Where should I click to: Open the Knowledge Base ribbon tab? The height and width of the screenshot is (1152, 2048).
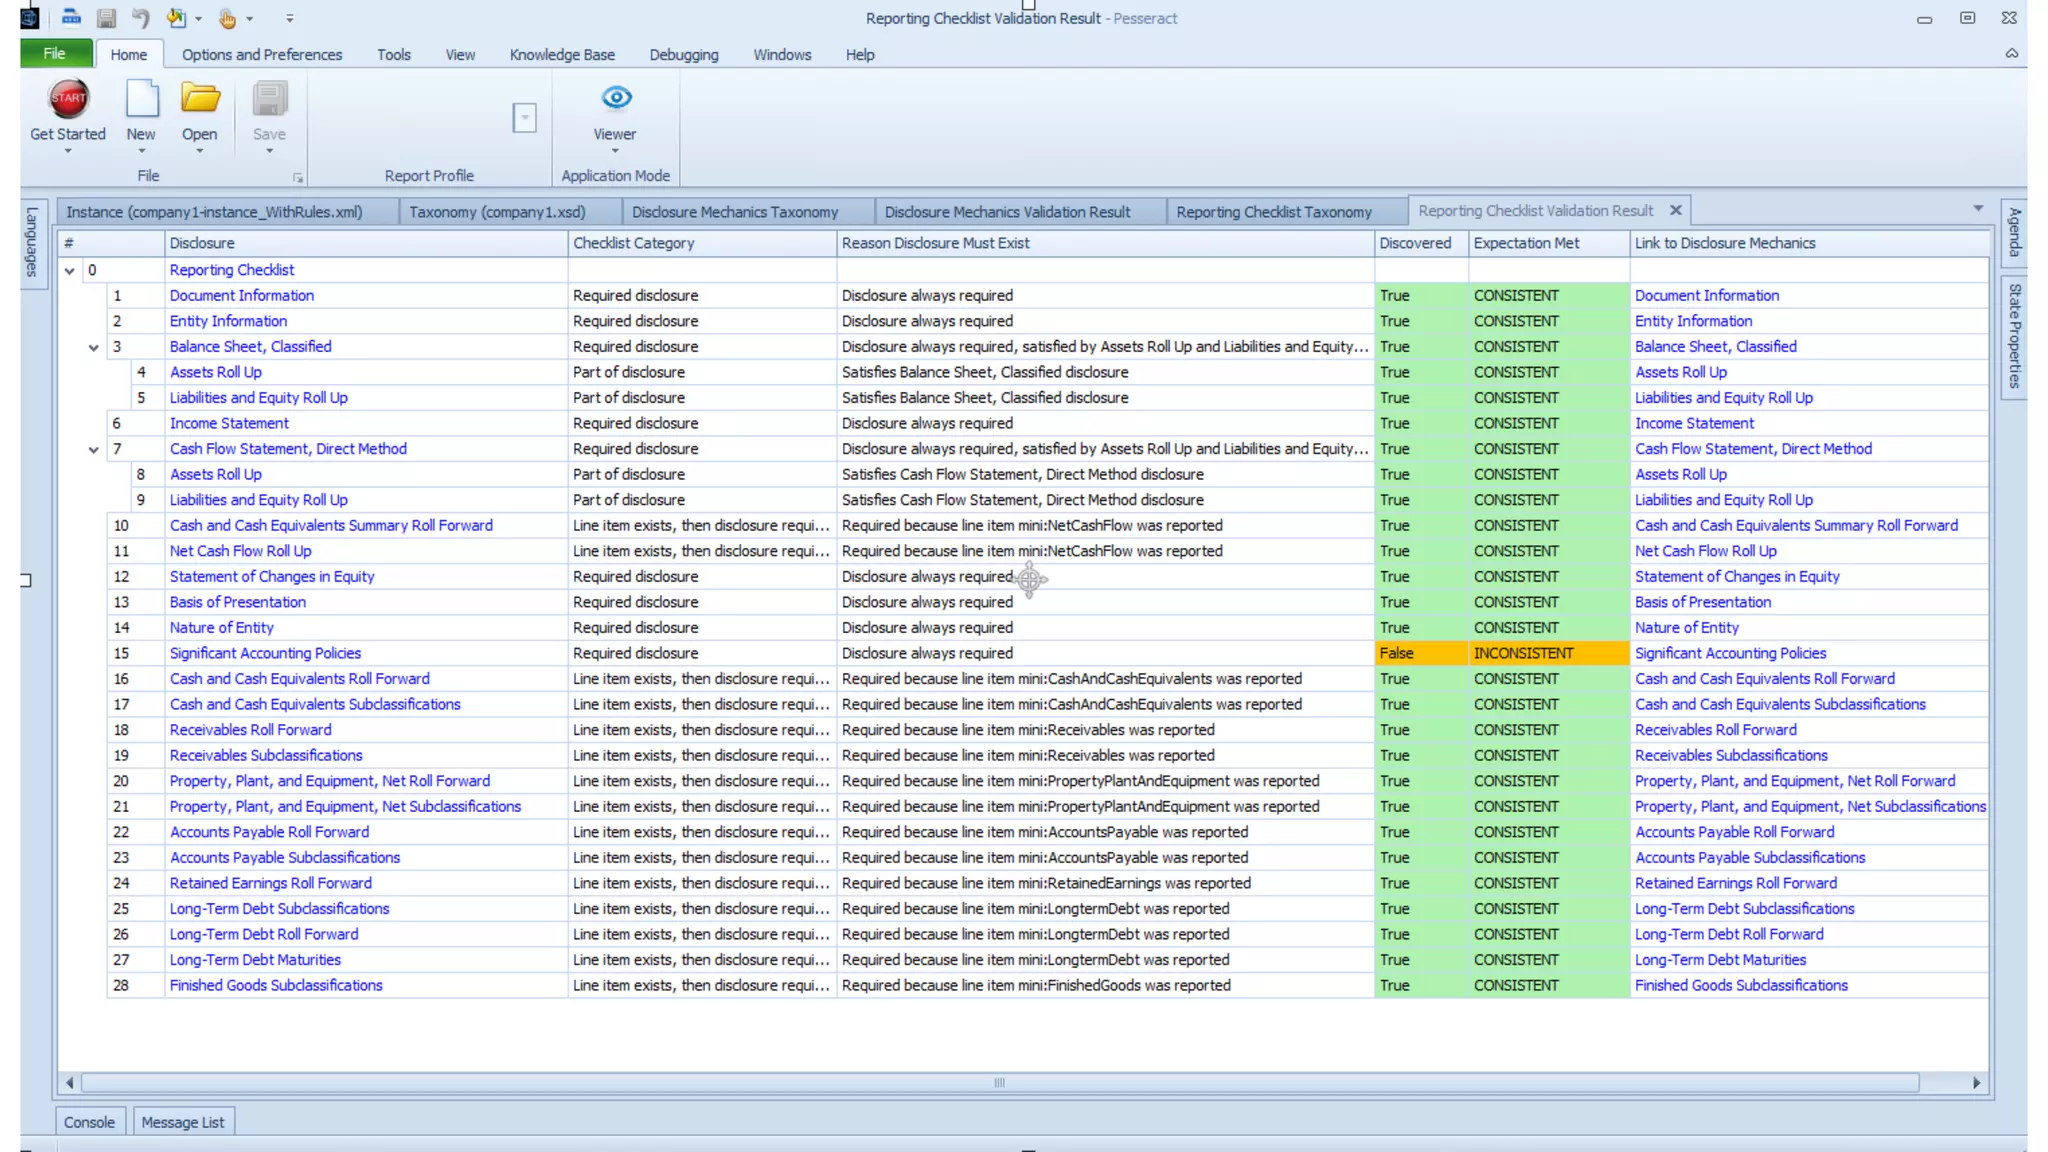pos(562,55)
